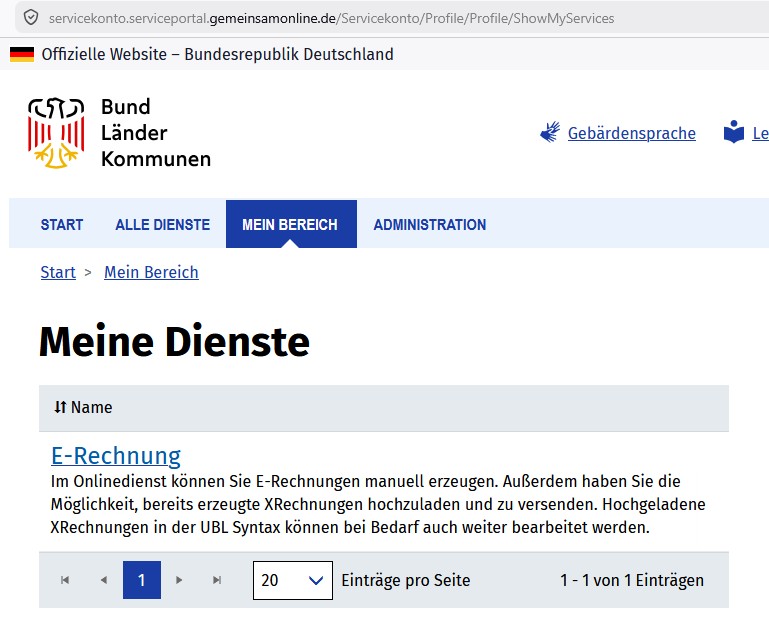Click the E-Rechnung description paragraph

pyautogui.click(x=378, y=504)
